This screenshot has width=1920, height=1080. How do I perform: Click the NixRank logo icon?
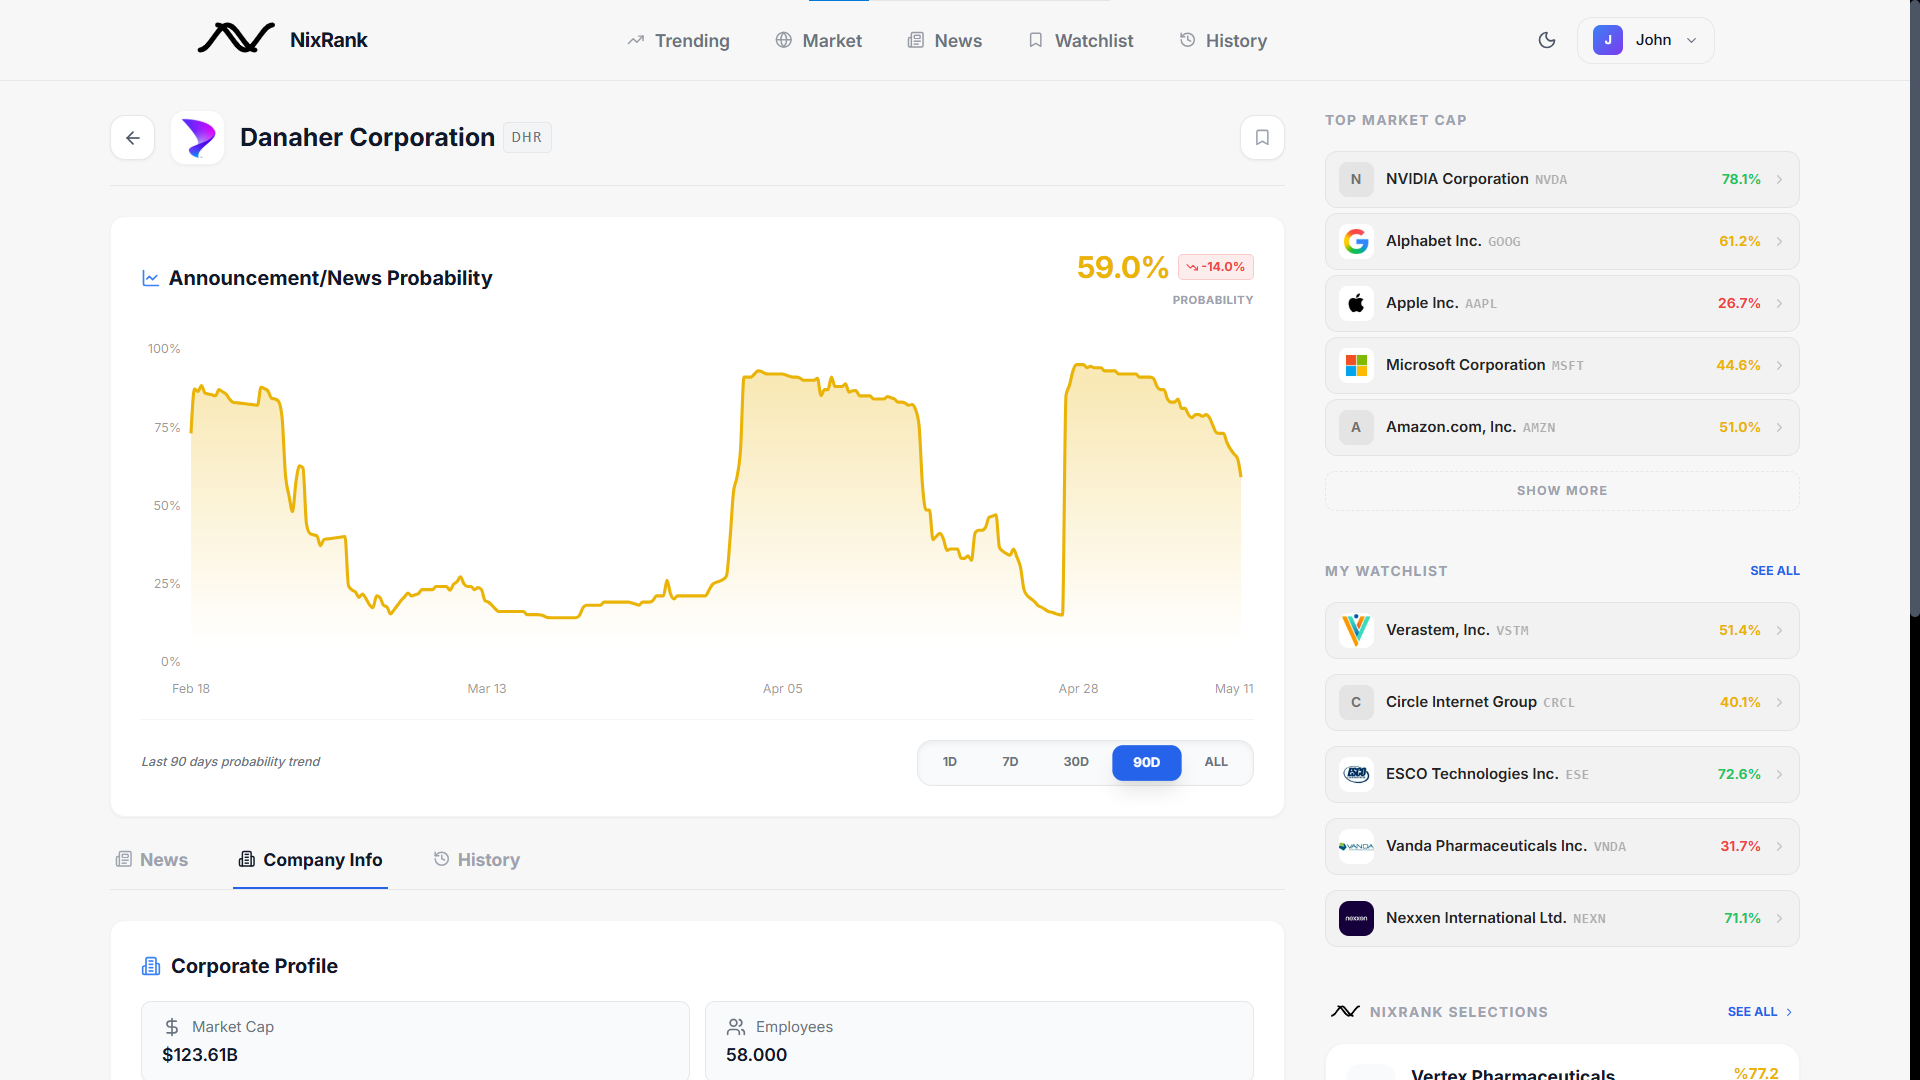click(236, 39)
